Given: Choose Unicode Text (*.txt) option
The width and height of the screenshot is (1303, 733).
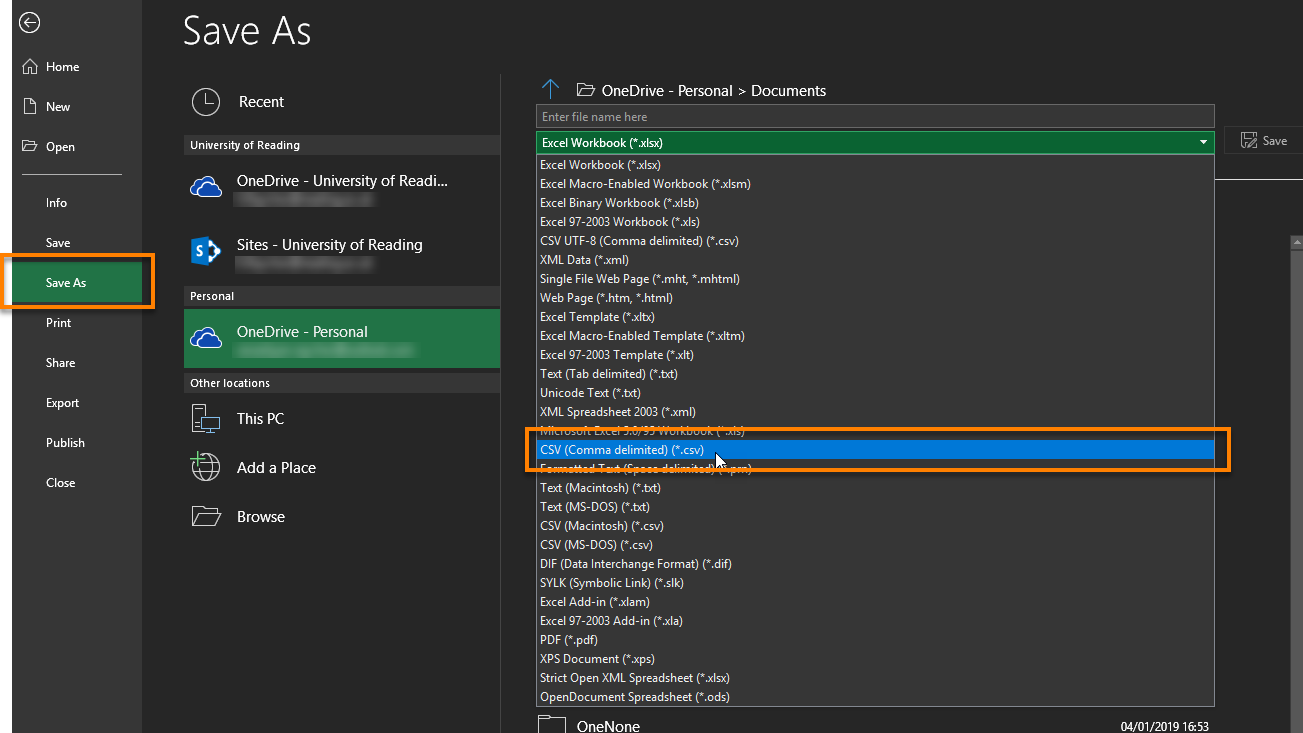Looking at the screenshot, I should [x=875, y=393].
